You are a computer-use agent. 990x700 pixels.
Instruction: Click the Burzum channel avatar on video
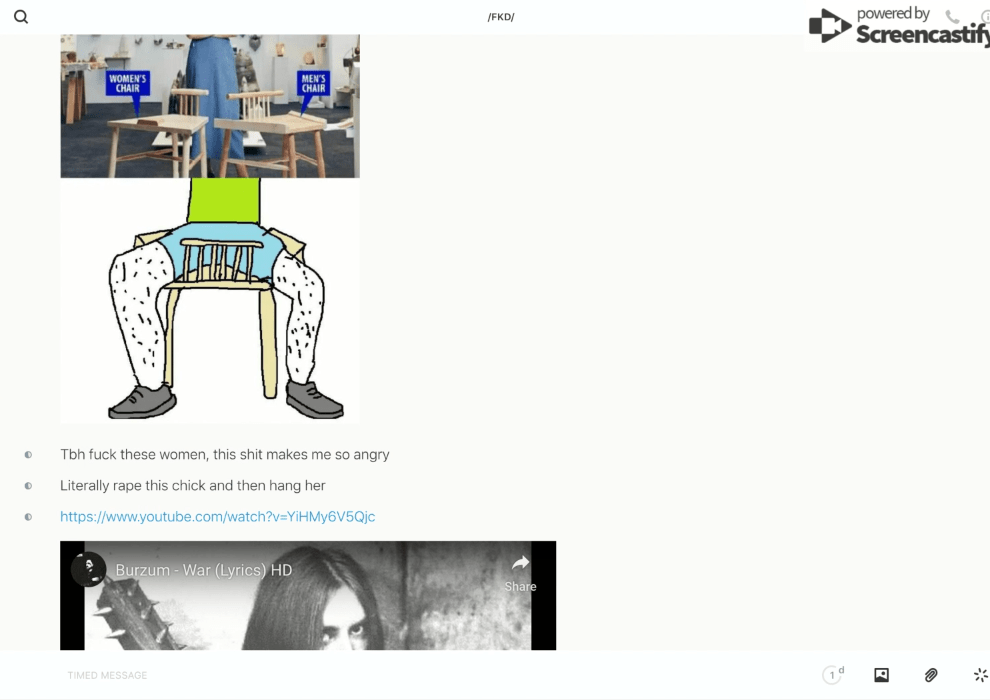[89, 570]
